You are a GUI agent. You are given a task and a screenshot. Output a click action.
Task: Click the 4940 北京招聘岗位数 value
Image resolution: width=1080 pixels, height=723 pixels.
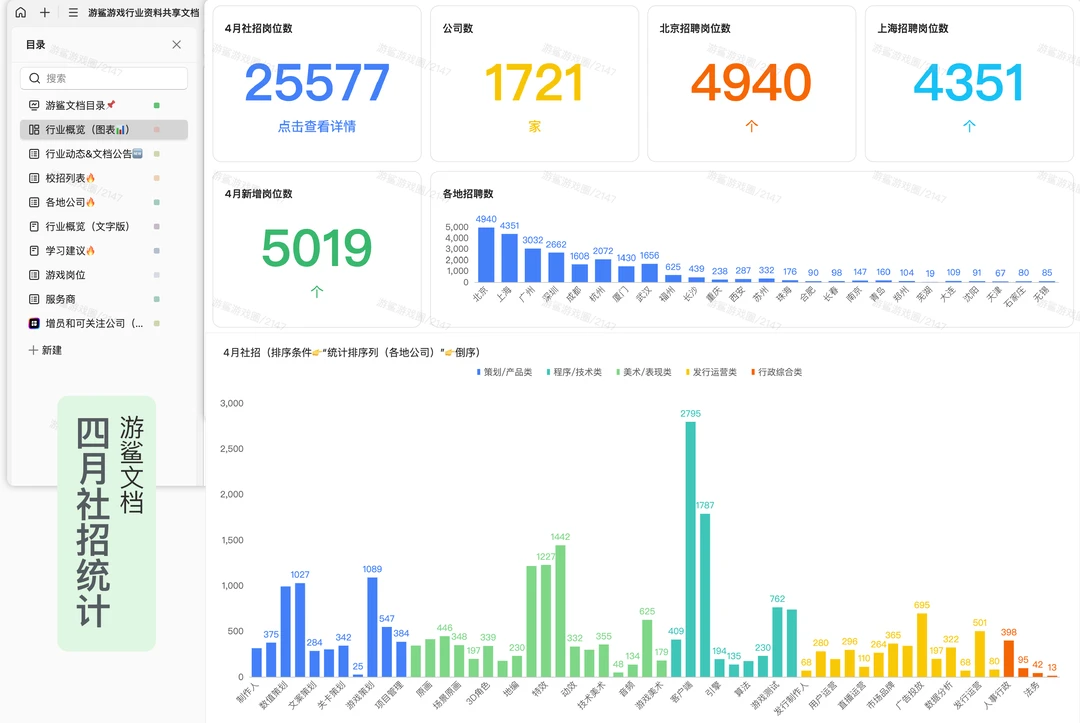point(751,83)
